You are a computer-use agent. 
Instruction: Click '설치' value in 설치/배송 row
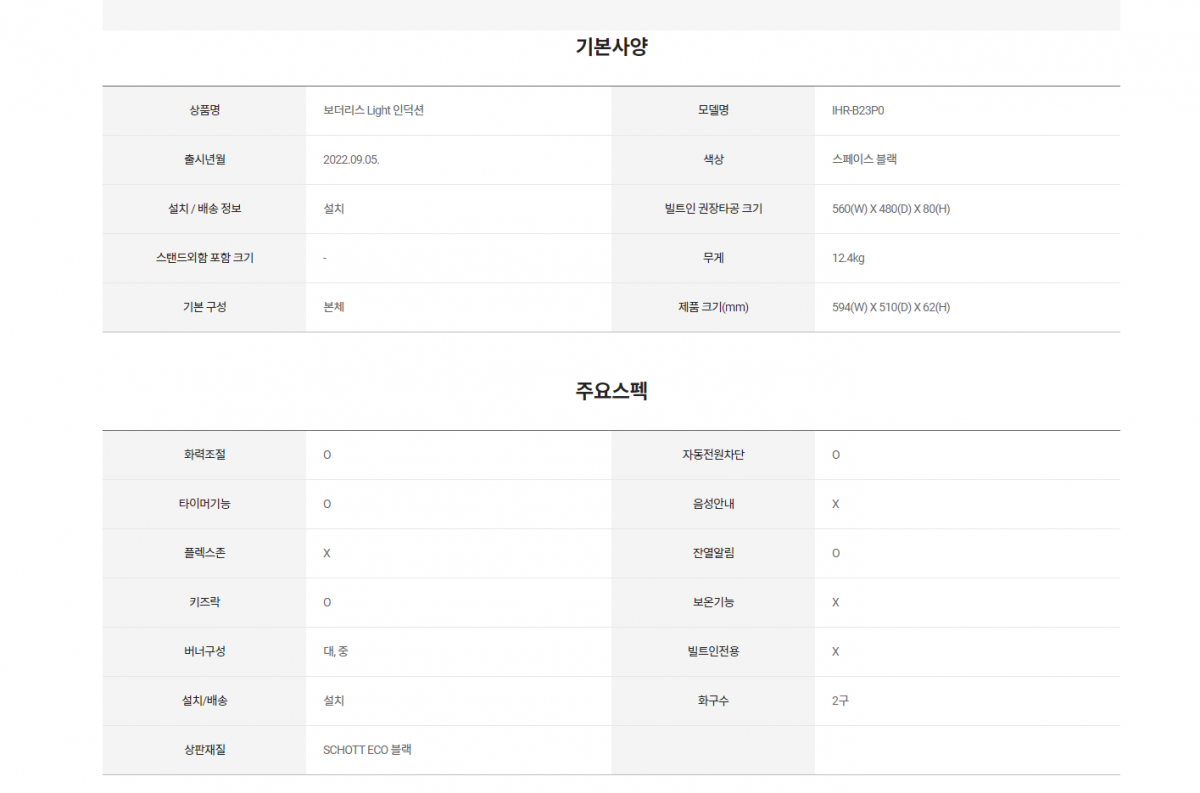[x=334, y=701]
